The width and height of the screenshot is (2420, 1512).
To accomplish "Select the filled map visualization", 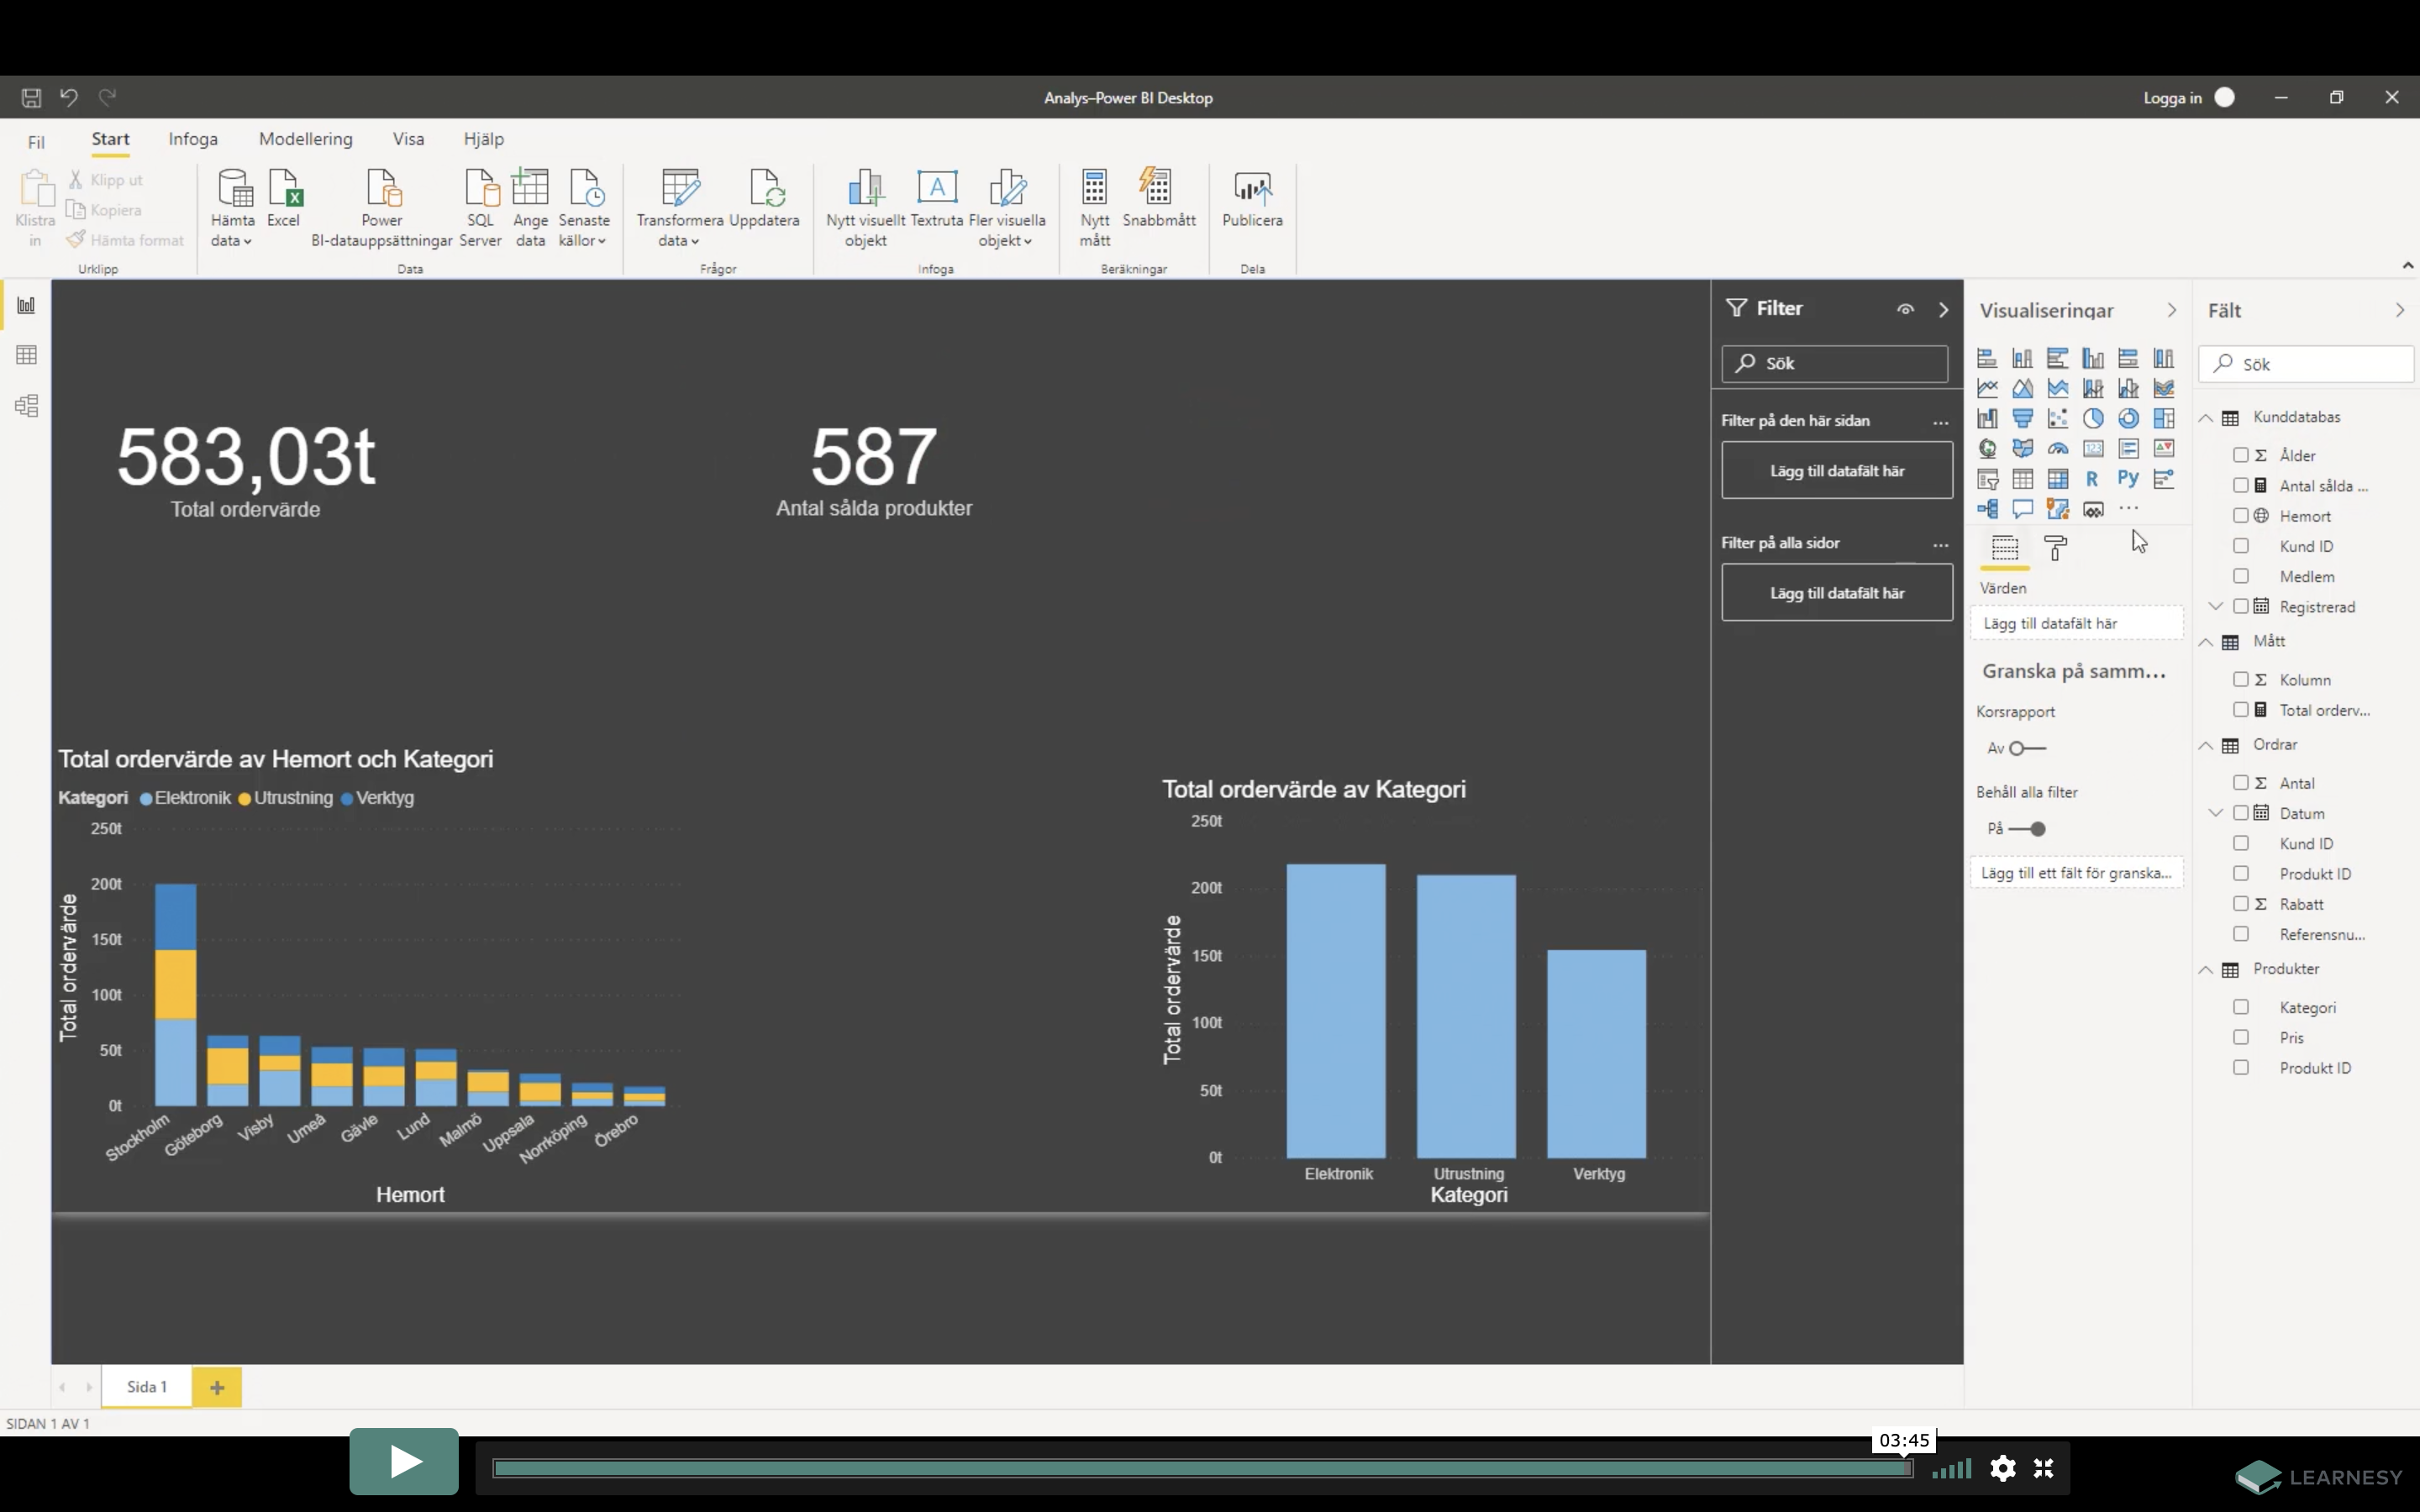I will [2022, 448].
